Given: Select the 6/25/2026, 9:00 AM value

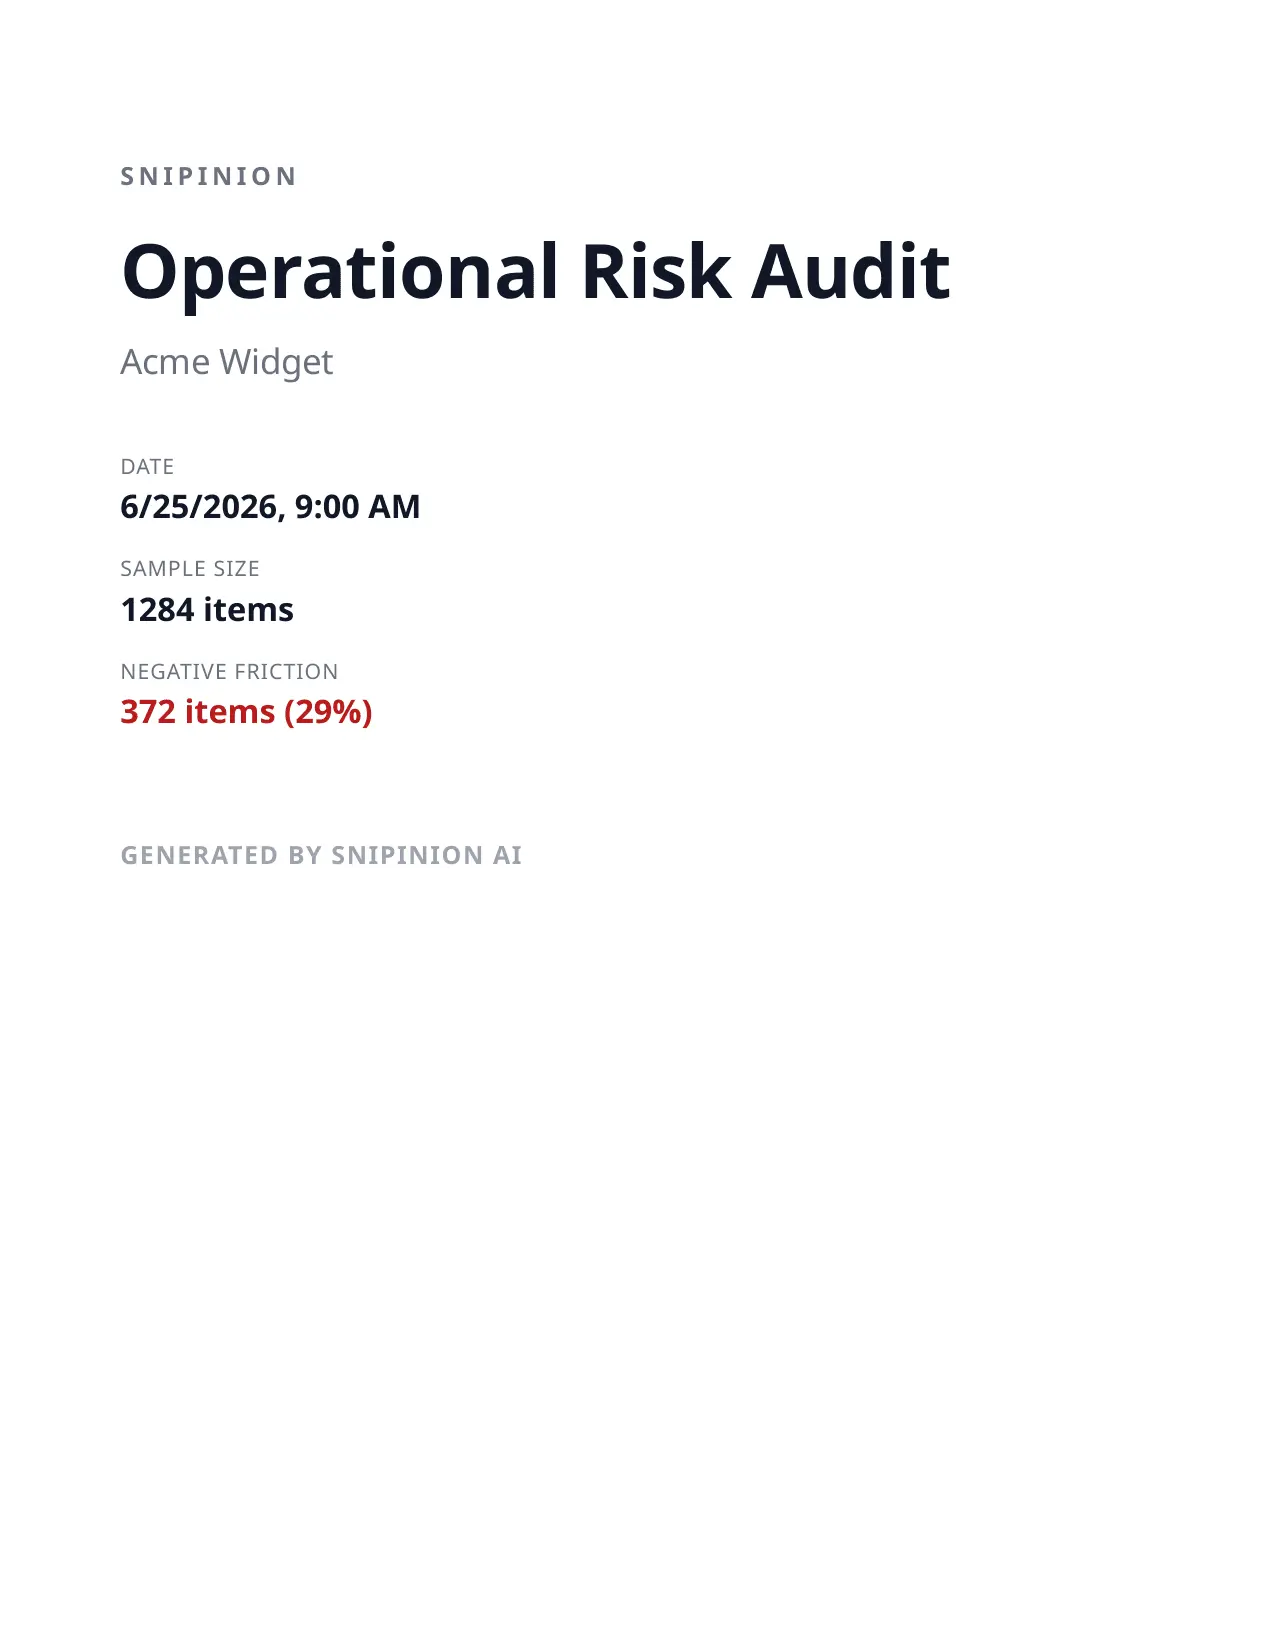Looking at the screenshot, I should pyautogui.click(x=270, y=507).
